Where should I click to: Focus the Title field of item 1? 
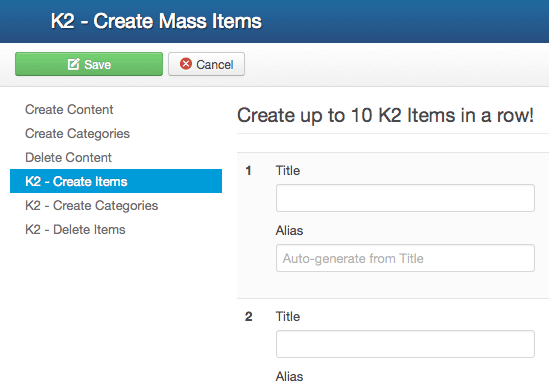[x=405, y=198]
